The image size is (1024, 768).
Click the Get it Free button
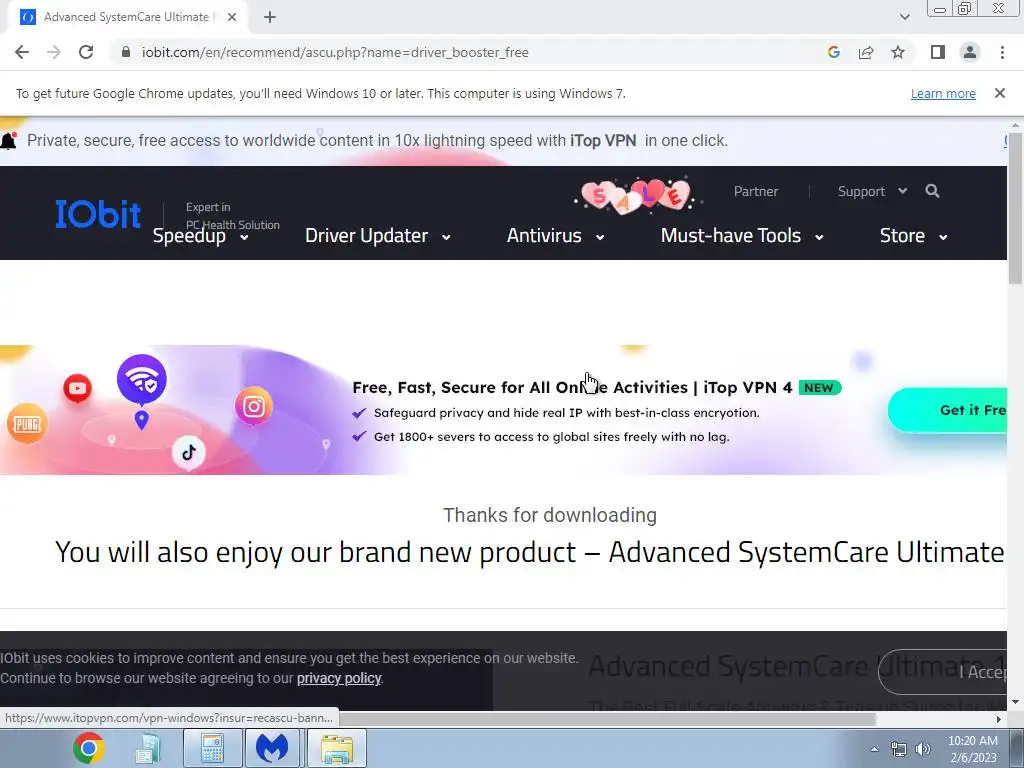pyautogui.click(x=948, y=410)
